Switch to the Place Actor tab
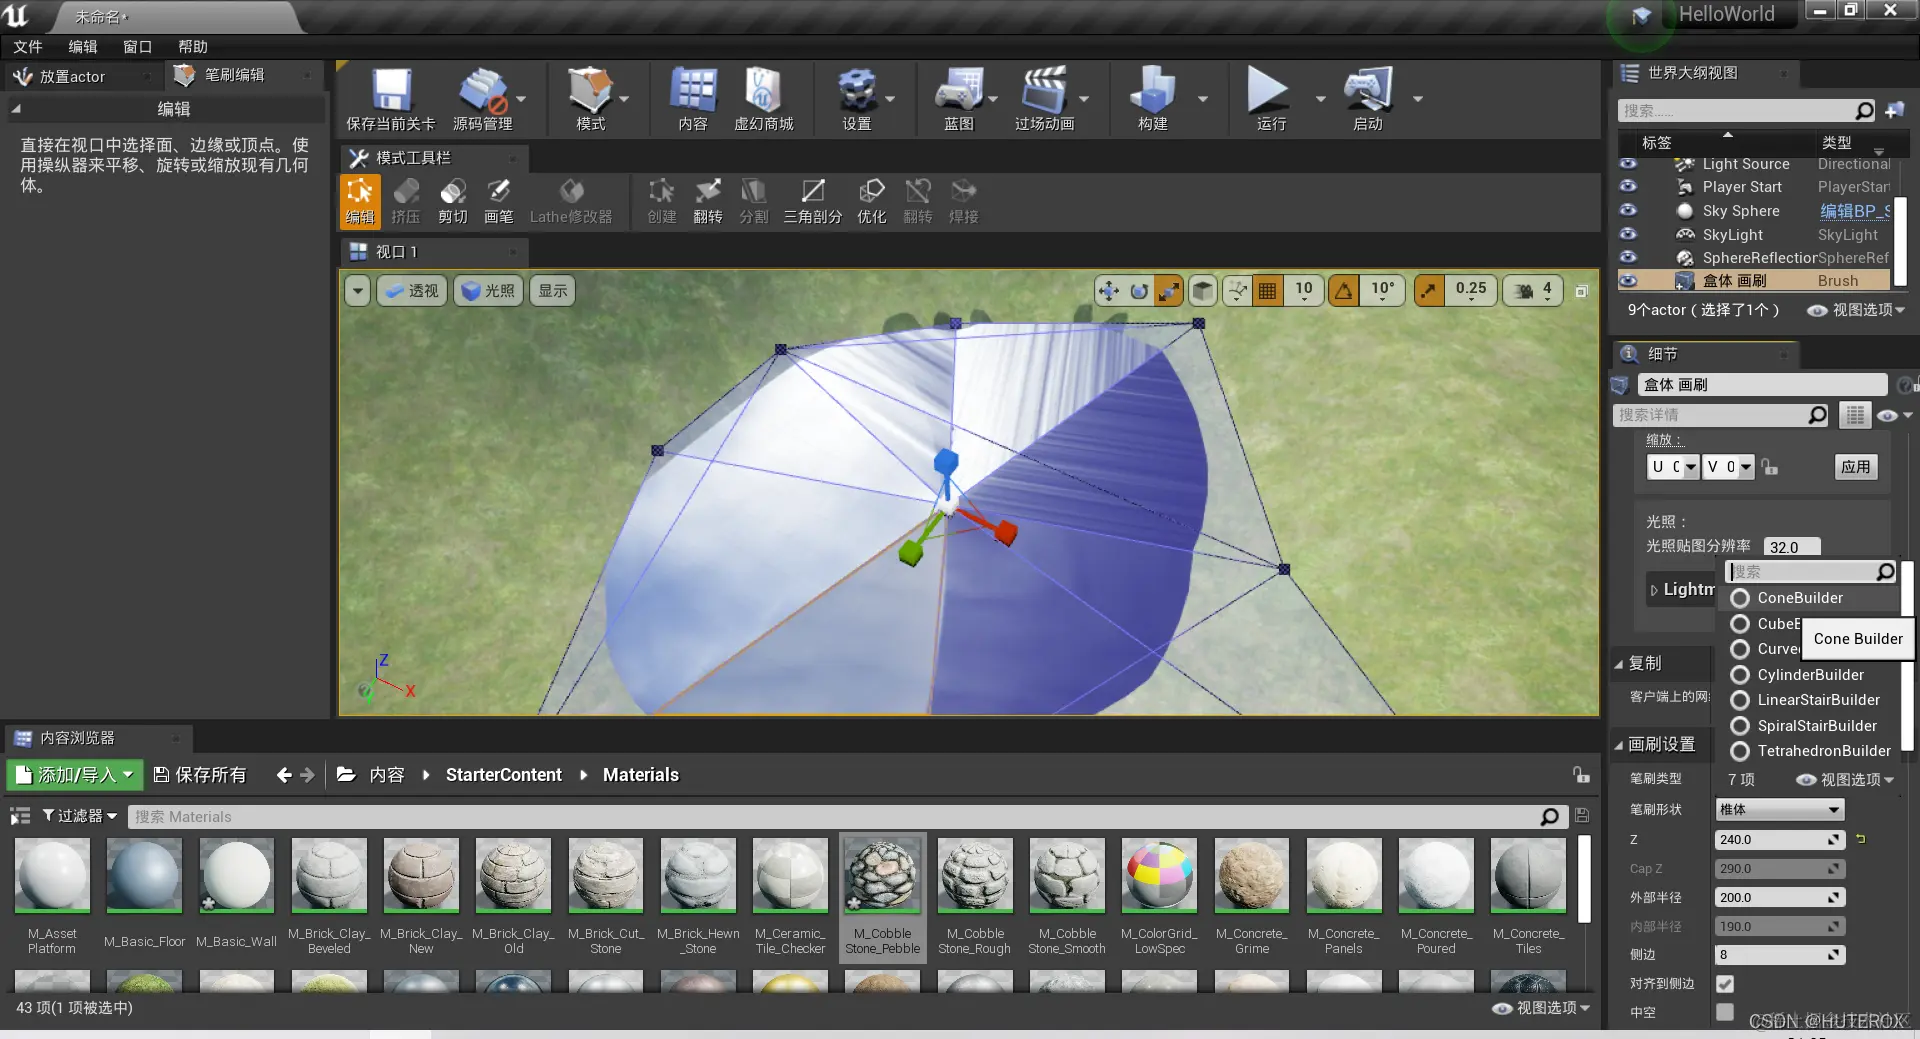This screenshot has width=1920, height=1039. coord(72,77)
